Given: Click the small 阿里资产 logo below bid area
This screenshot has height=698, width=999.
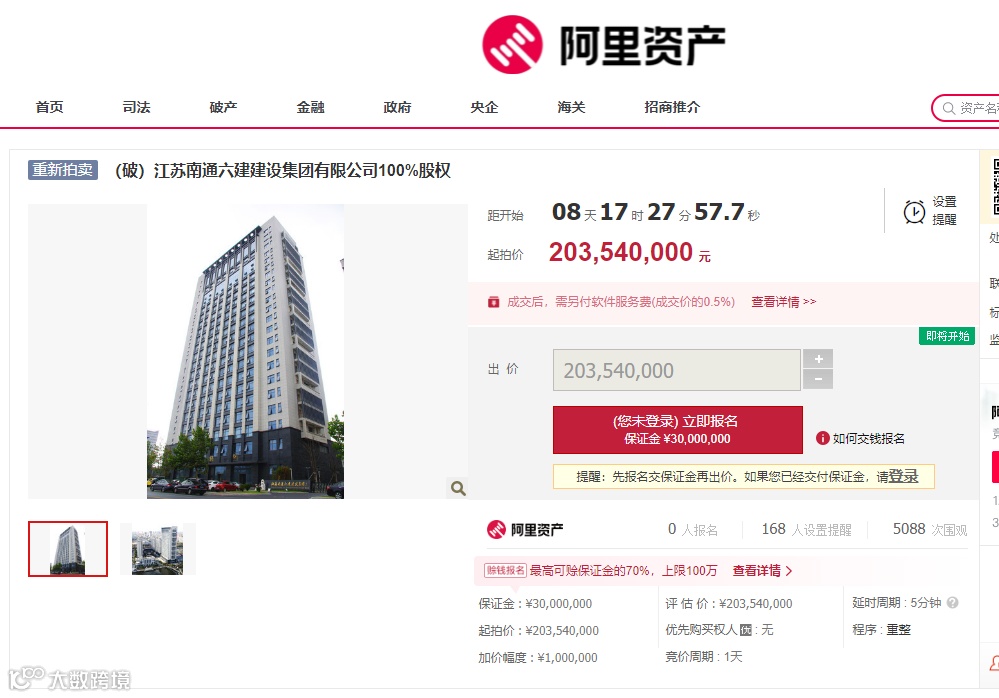Looking at the screenshot, I should 525,529.
